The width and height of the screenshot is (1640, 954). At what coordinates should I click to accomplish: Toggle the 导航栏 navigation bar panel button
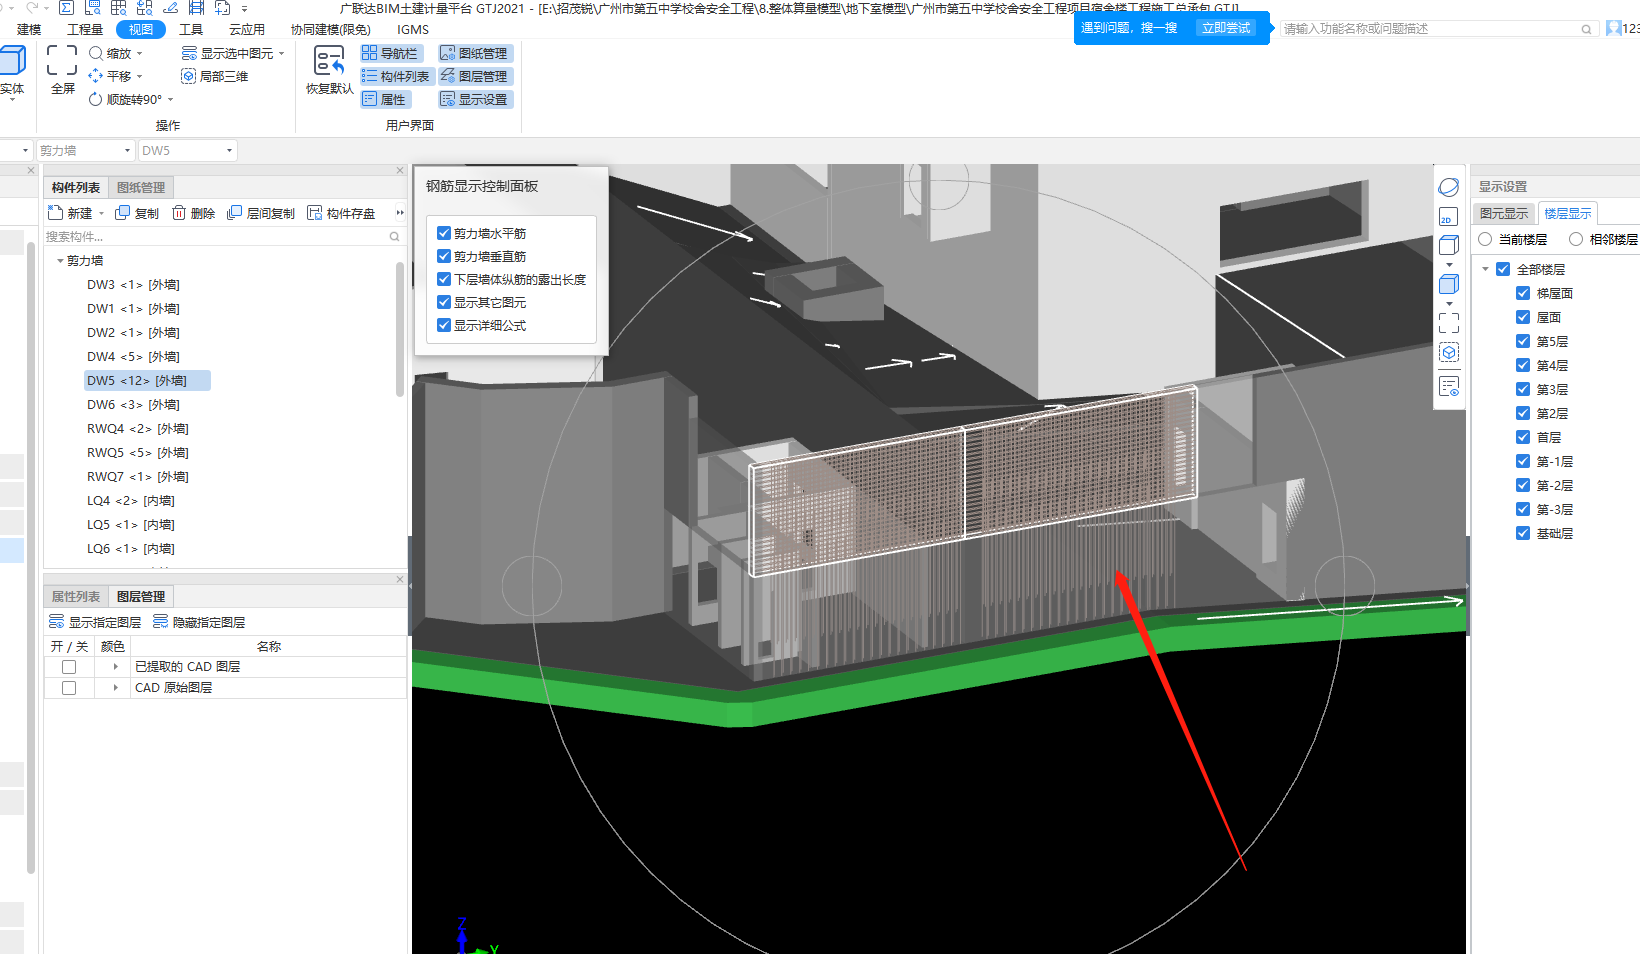(392, 53)
